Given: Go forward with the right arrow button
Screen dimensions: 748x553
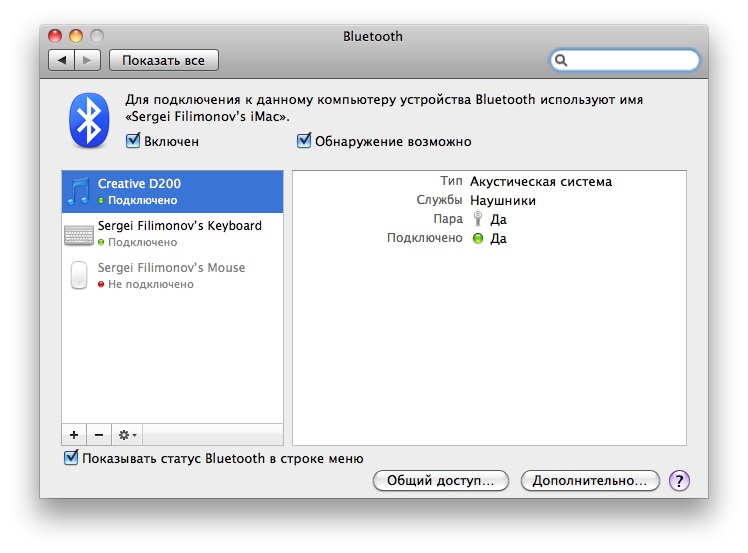Looking at the screenshot, I should (x=87, y=60).
